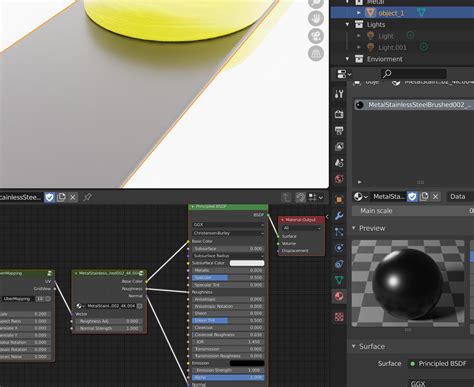Toggle fake user shield in properties panel
Screen dimensions: 474x387
click(412, 197)
